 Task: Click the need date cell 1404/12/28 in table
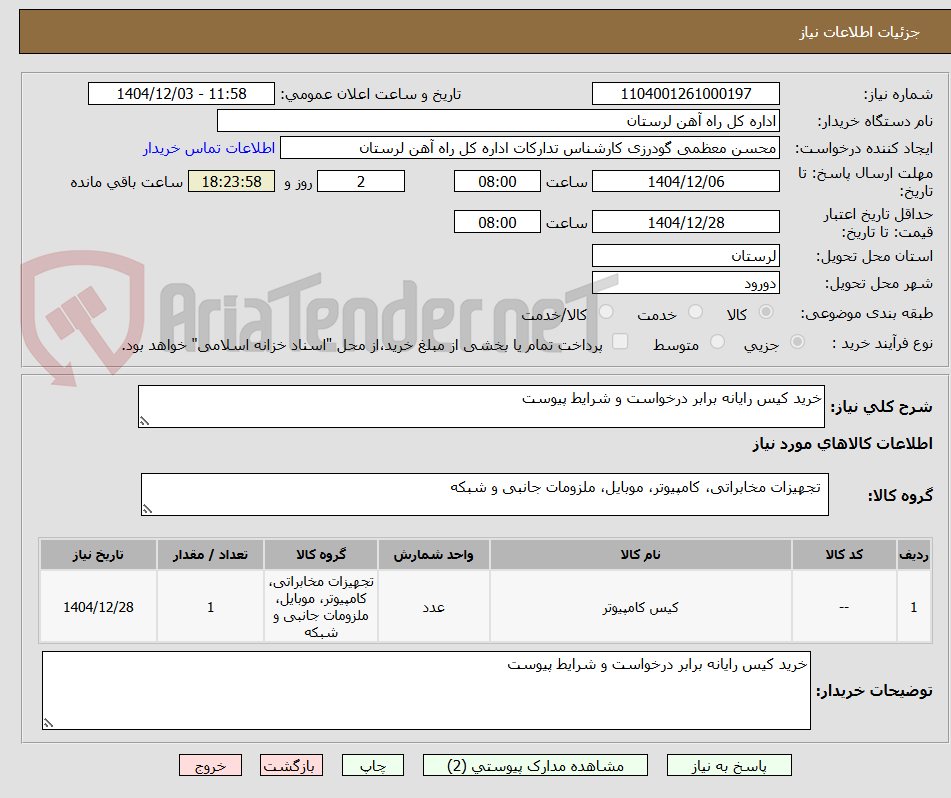click(x=98, y=607)
